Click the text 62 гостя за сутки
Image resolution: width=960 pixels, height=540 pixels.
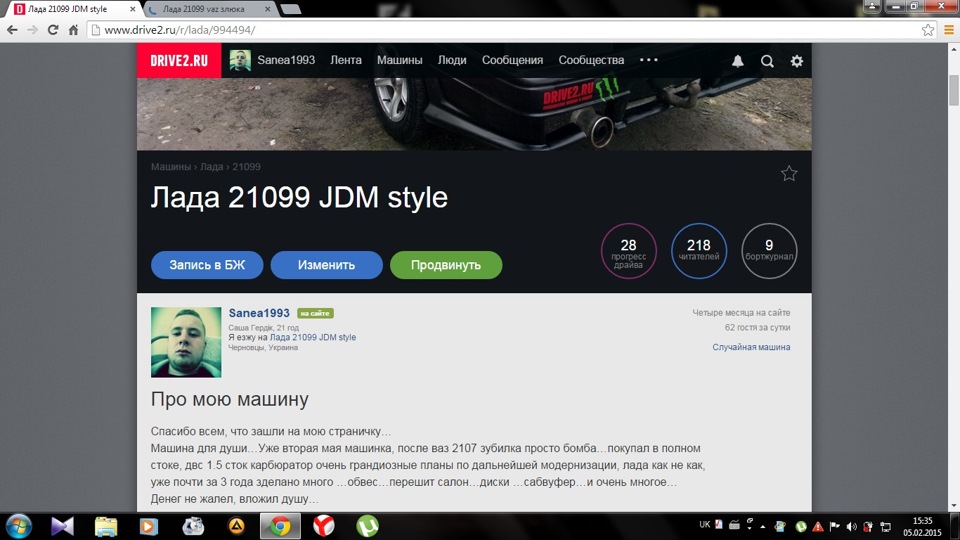[757, 328]
